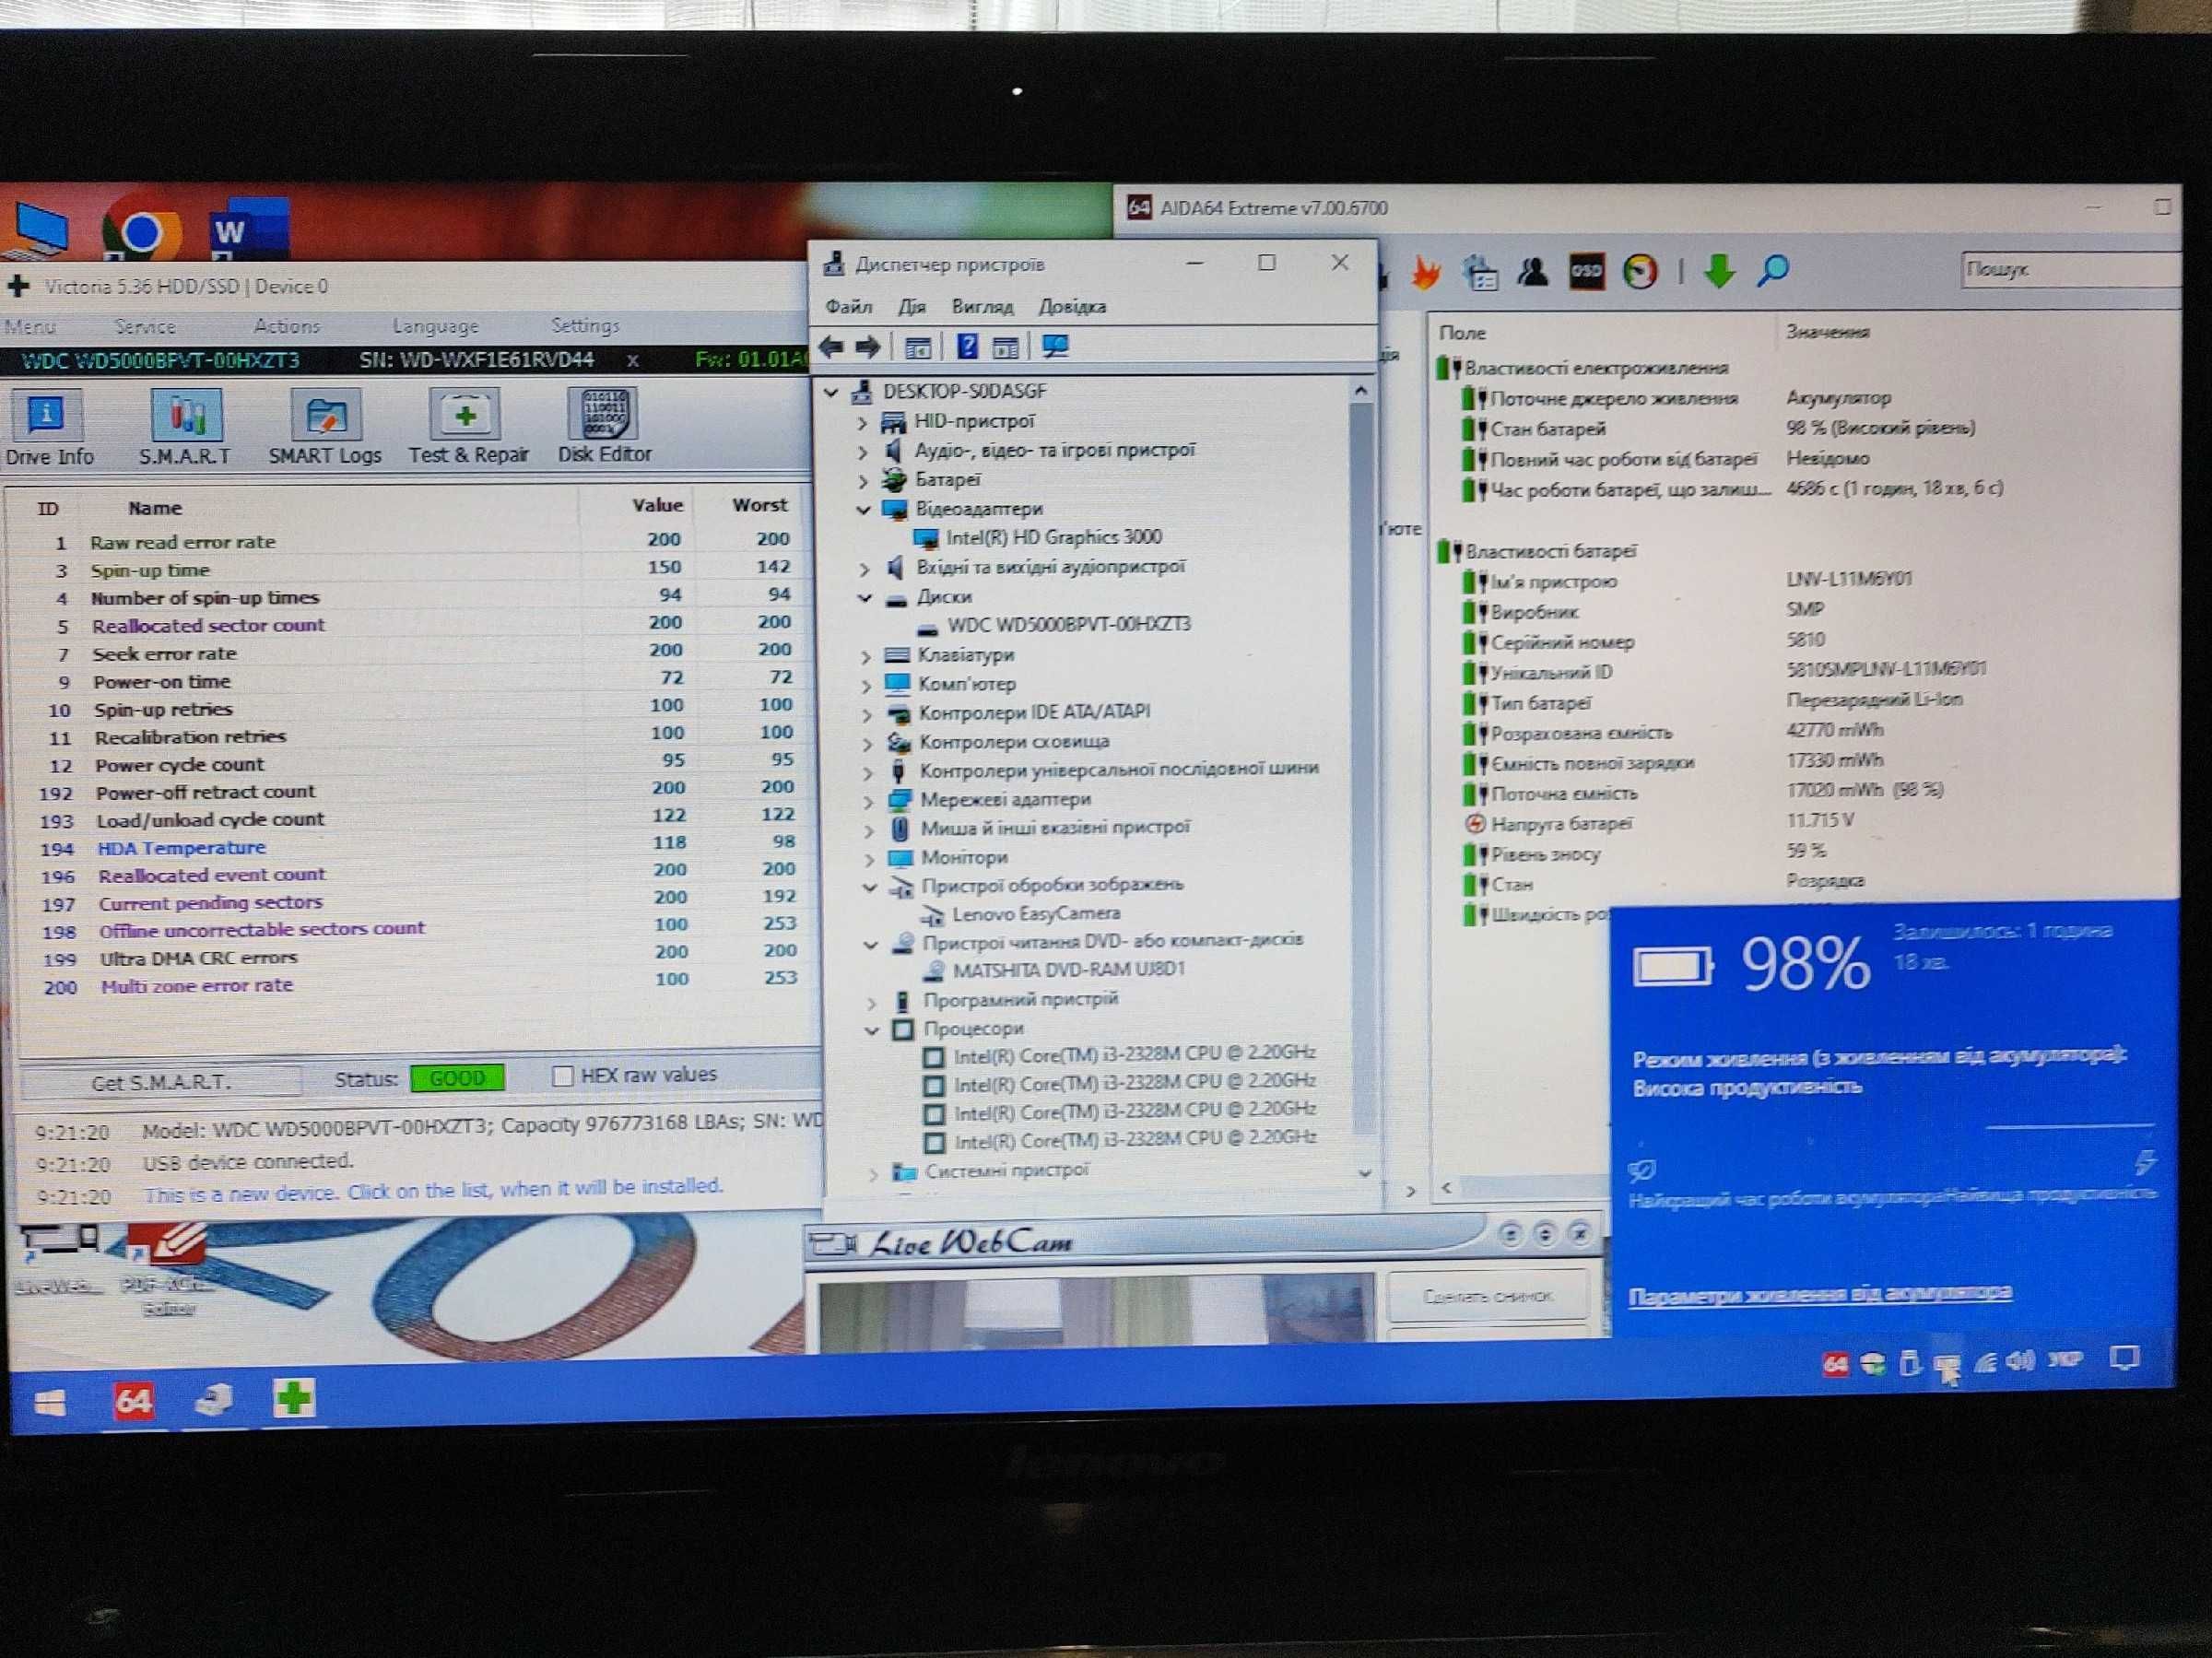
Task: Open Вигляд menu in Device Manager
Action: pyautogui.click(x=982, y=307)
